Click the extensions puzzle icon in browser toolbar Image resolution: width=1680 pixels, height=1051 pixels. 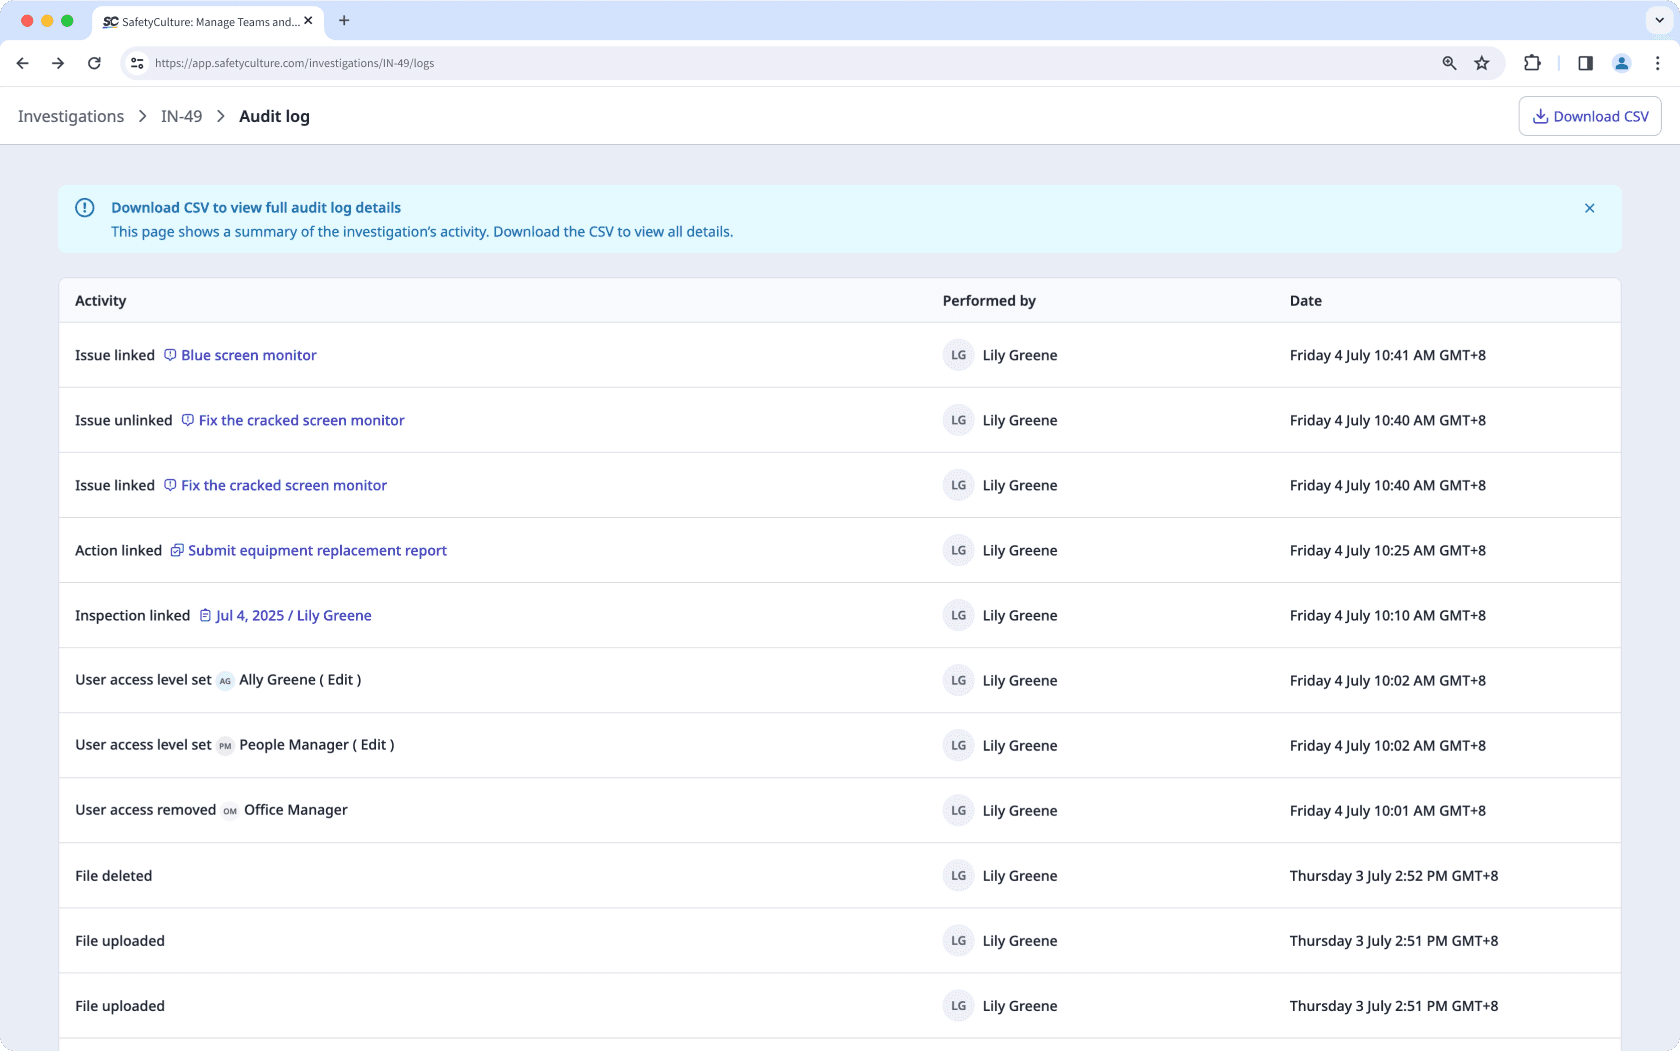[x=1532, y=63]
